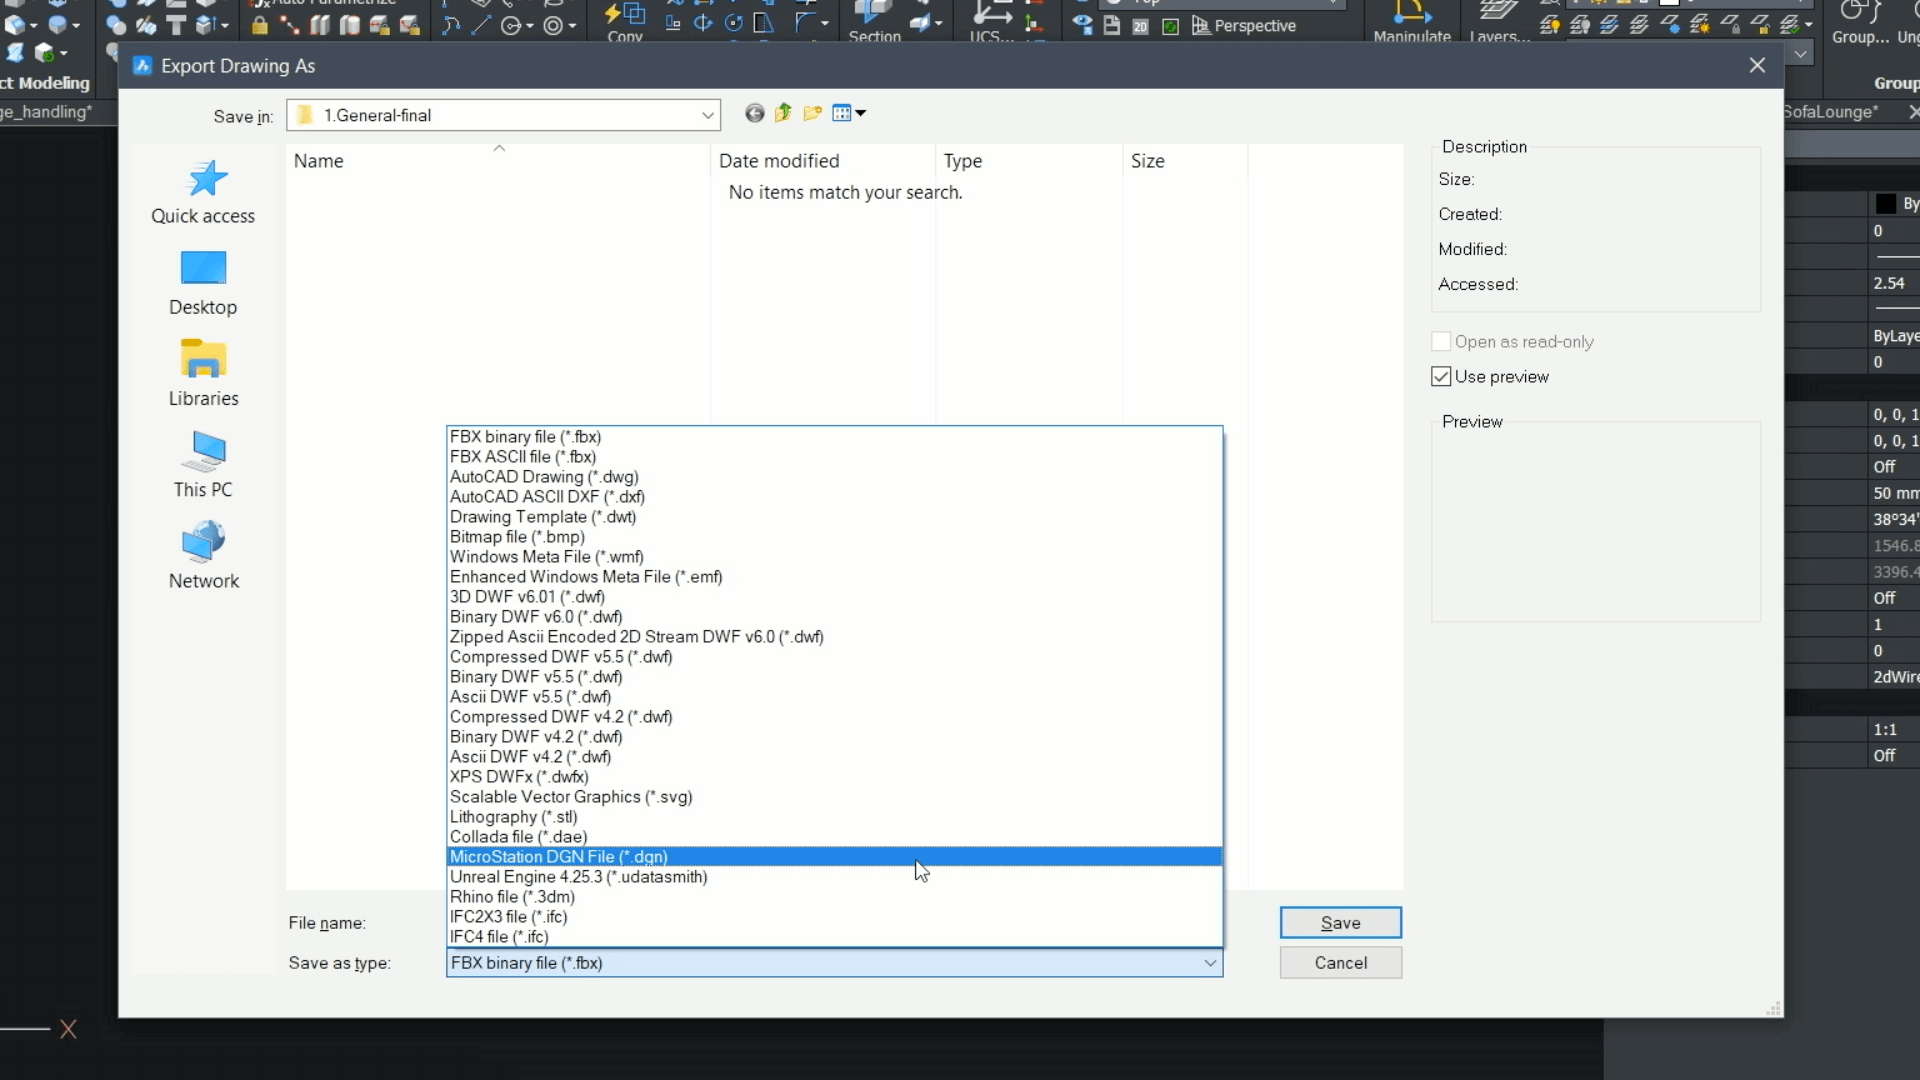Open the Save as type dropdown
This screenshot has height=1080, width=1920.
(1208, 963)
